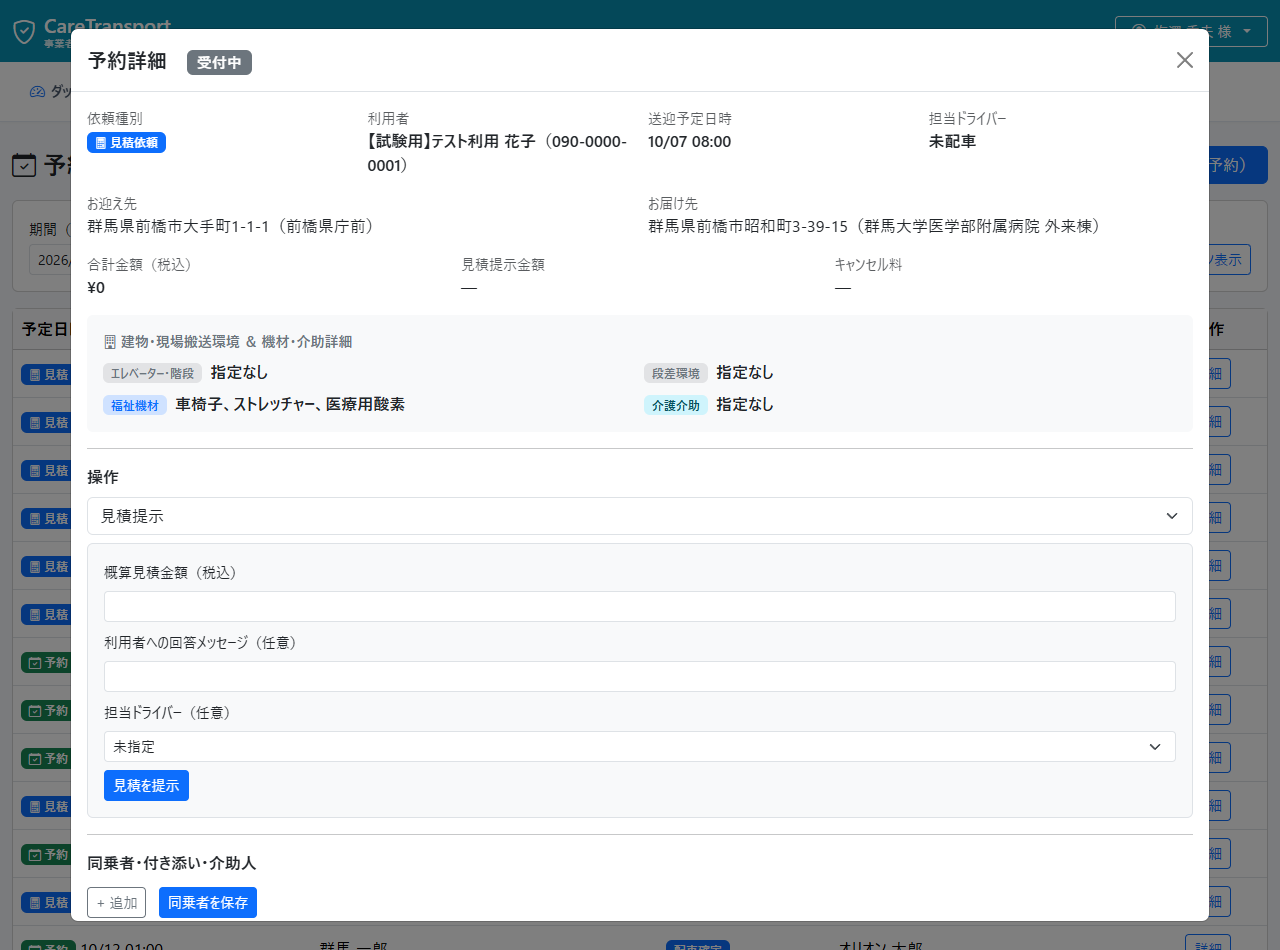1280x950 pixels.
Task: Click 指定なし next to 介護介助
Action: point(745,405)
